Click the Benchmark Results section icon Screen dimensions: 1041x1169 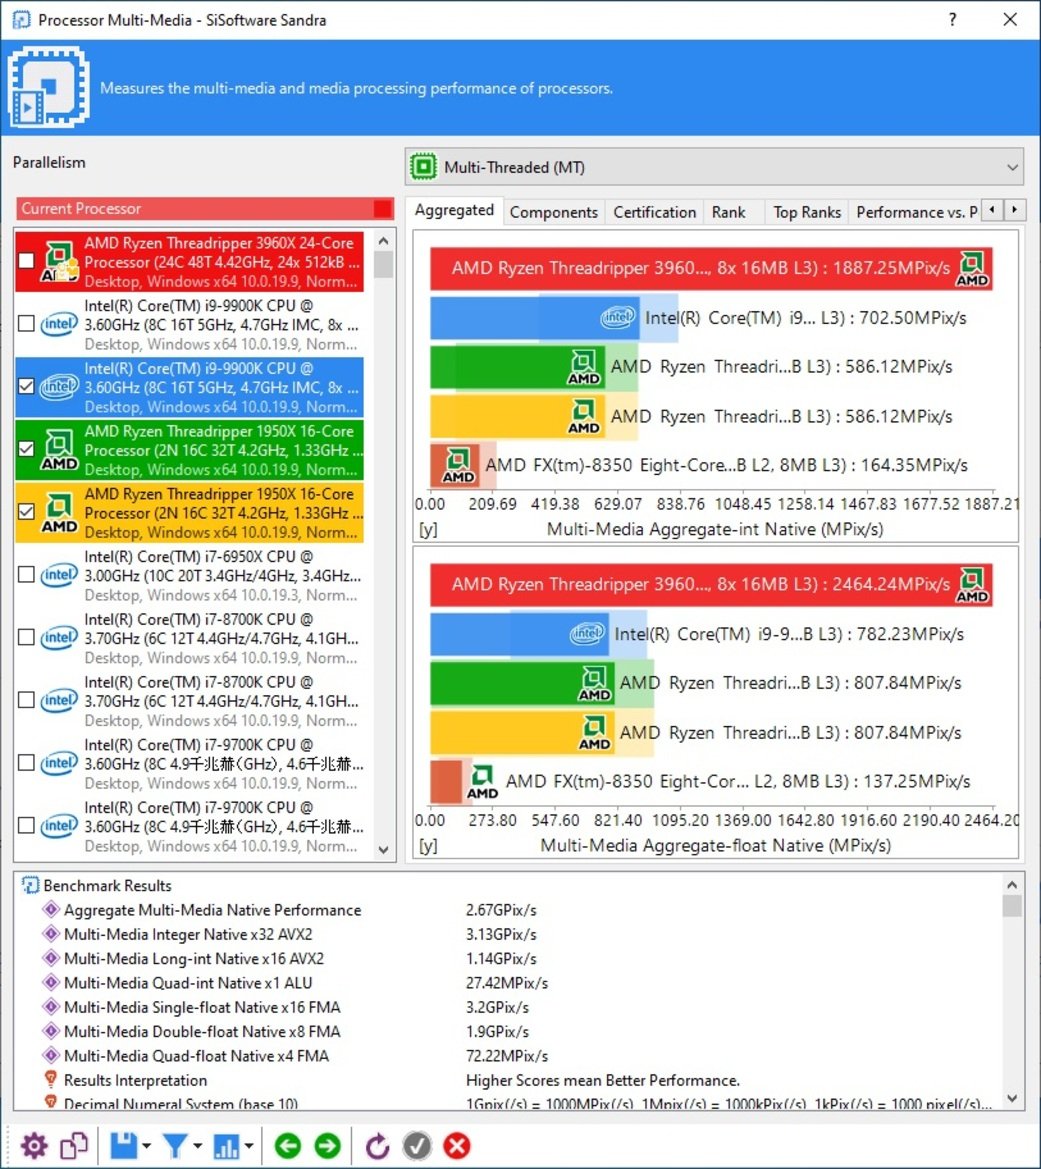[x=31, y=885]
